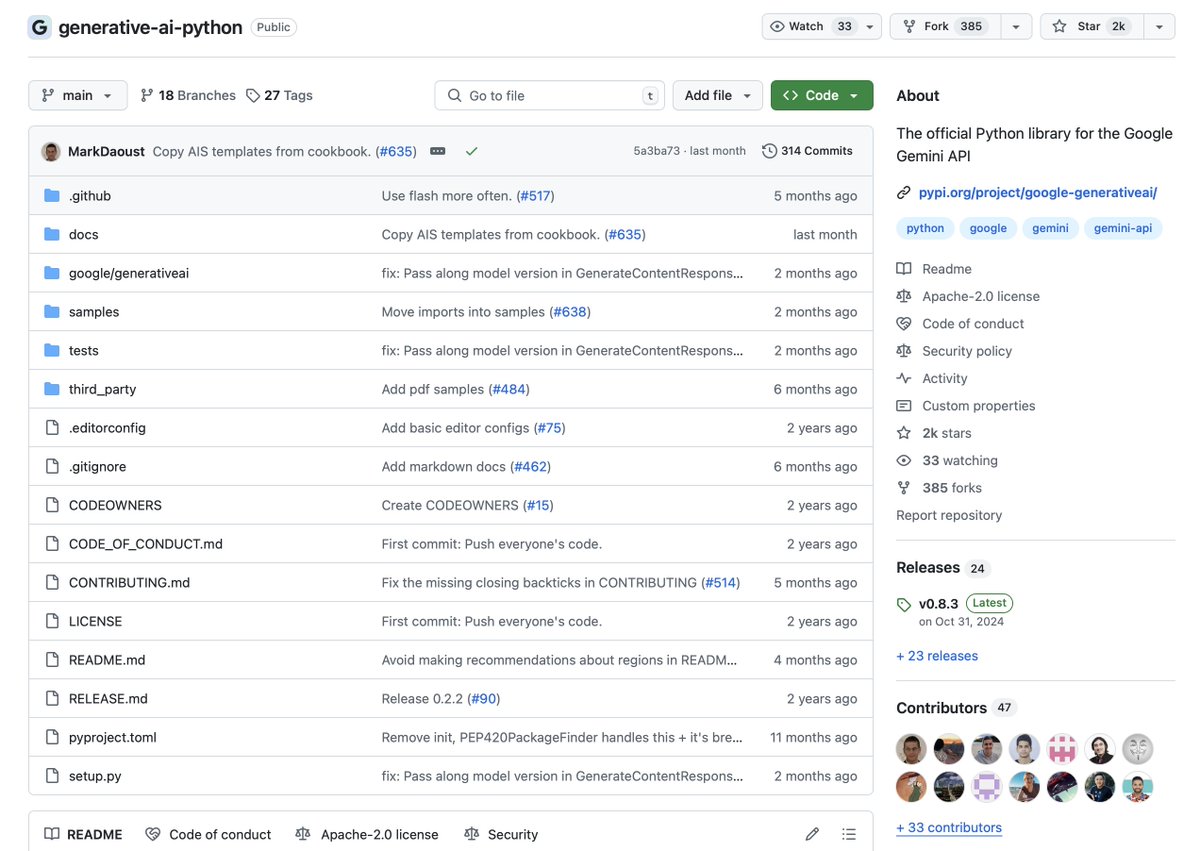Open the + 23 releases link
1200x851 pixels.
[x=937, y=656]
